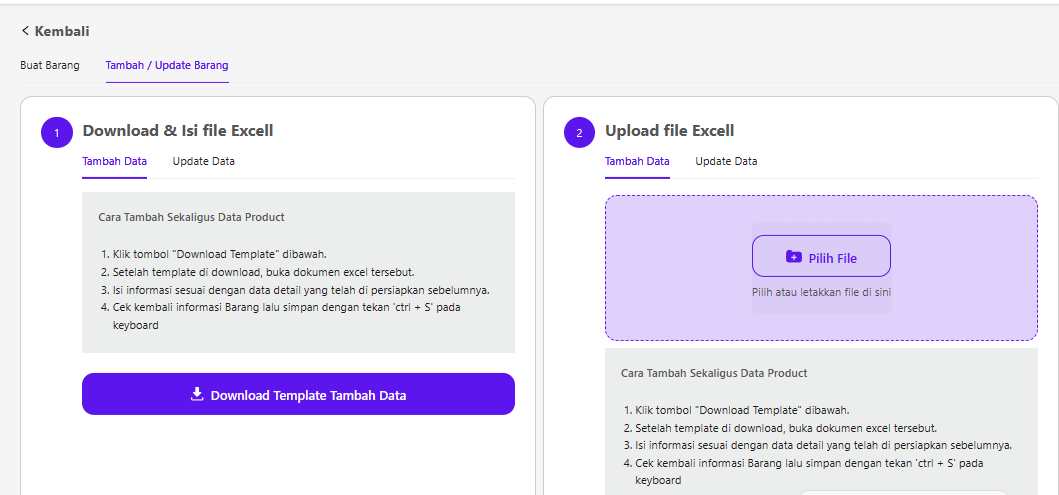Click instructions title in the Download section
The height and width of the screenshot is (495, 1059).
pos(191,217)
